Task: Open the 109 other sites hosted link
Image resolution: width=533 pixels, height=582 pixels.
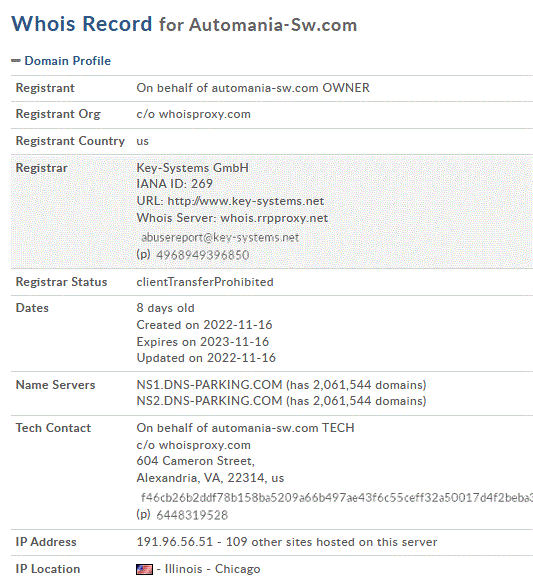Action: pos(331,542)
